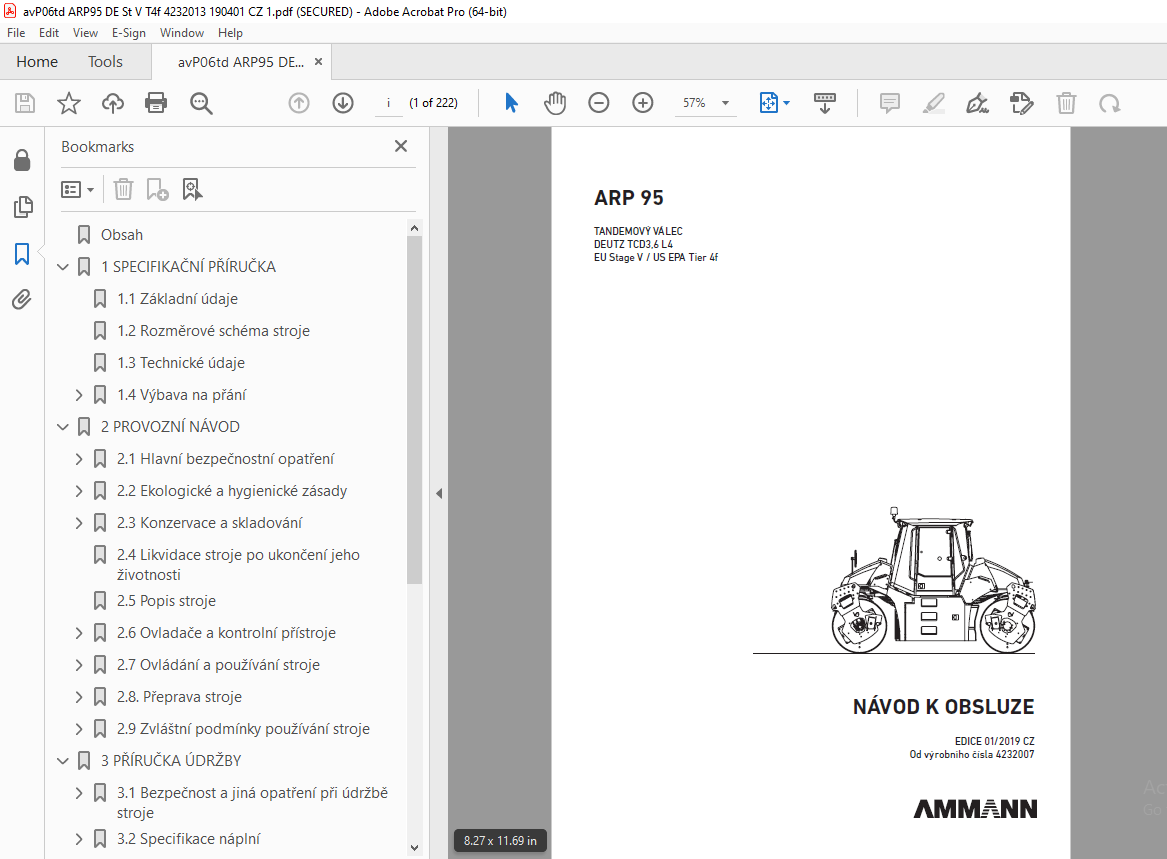The height and width of the screenshot is (859, 1167).
Task: Open Find text search tool
Action: pyautogui.click(x=201, y=103)
